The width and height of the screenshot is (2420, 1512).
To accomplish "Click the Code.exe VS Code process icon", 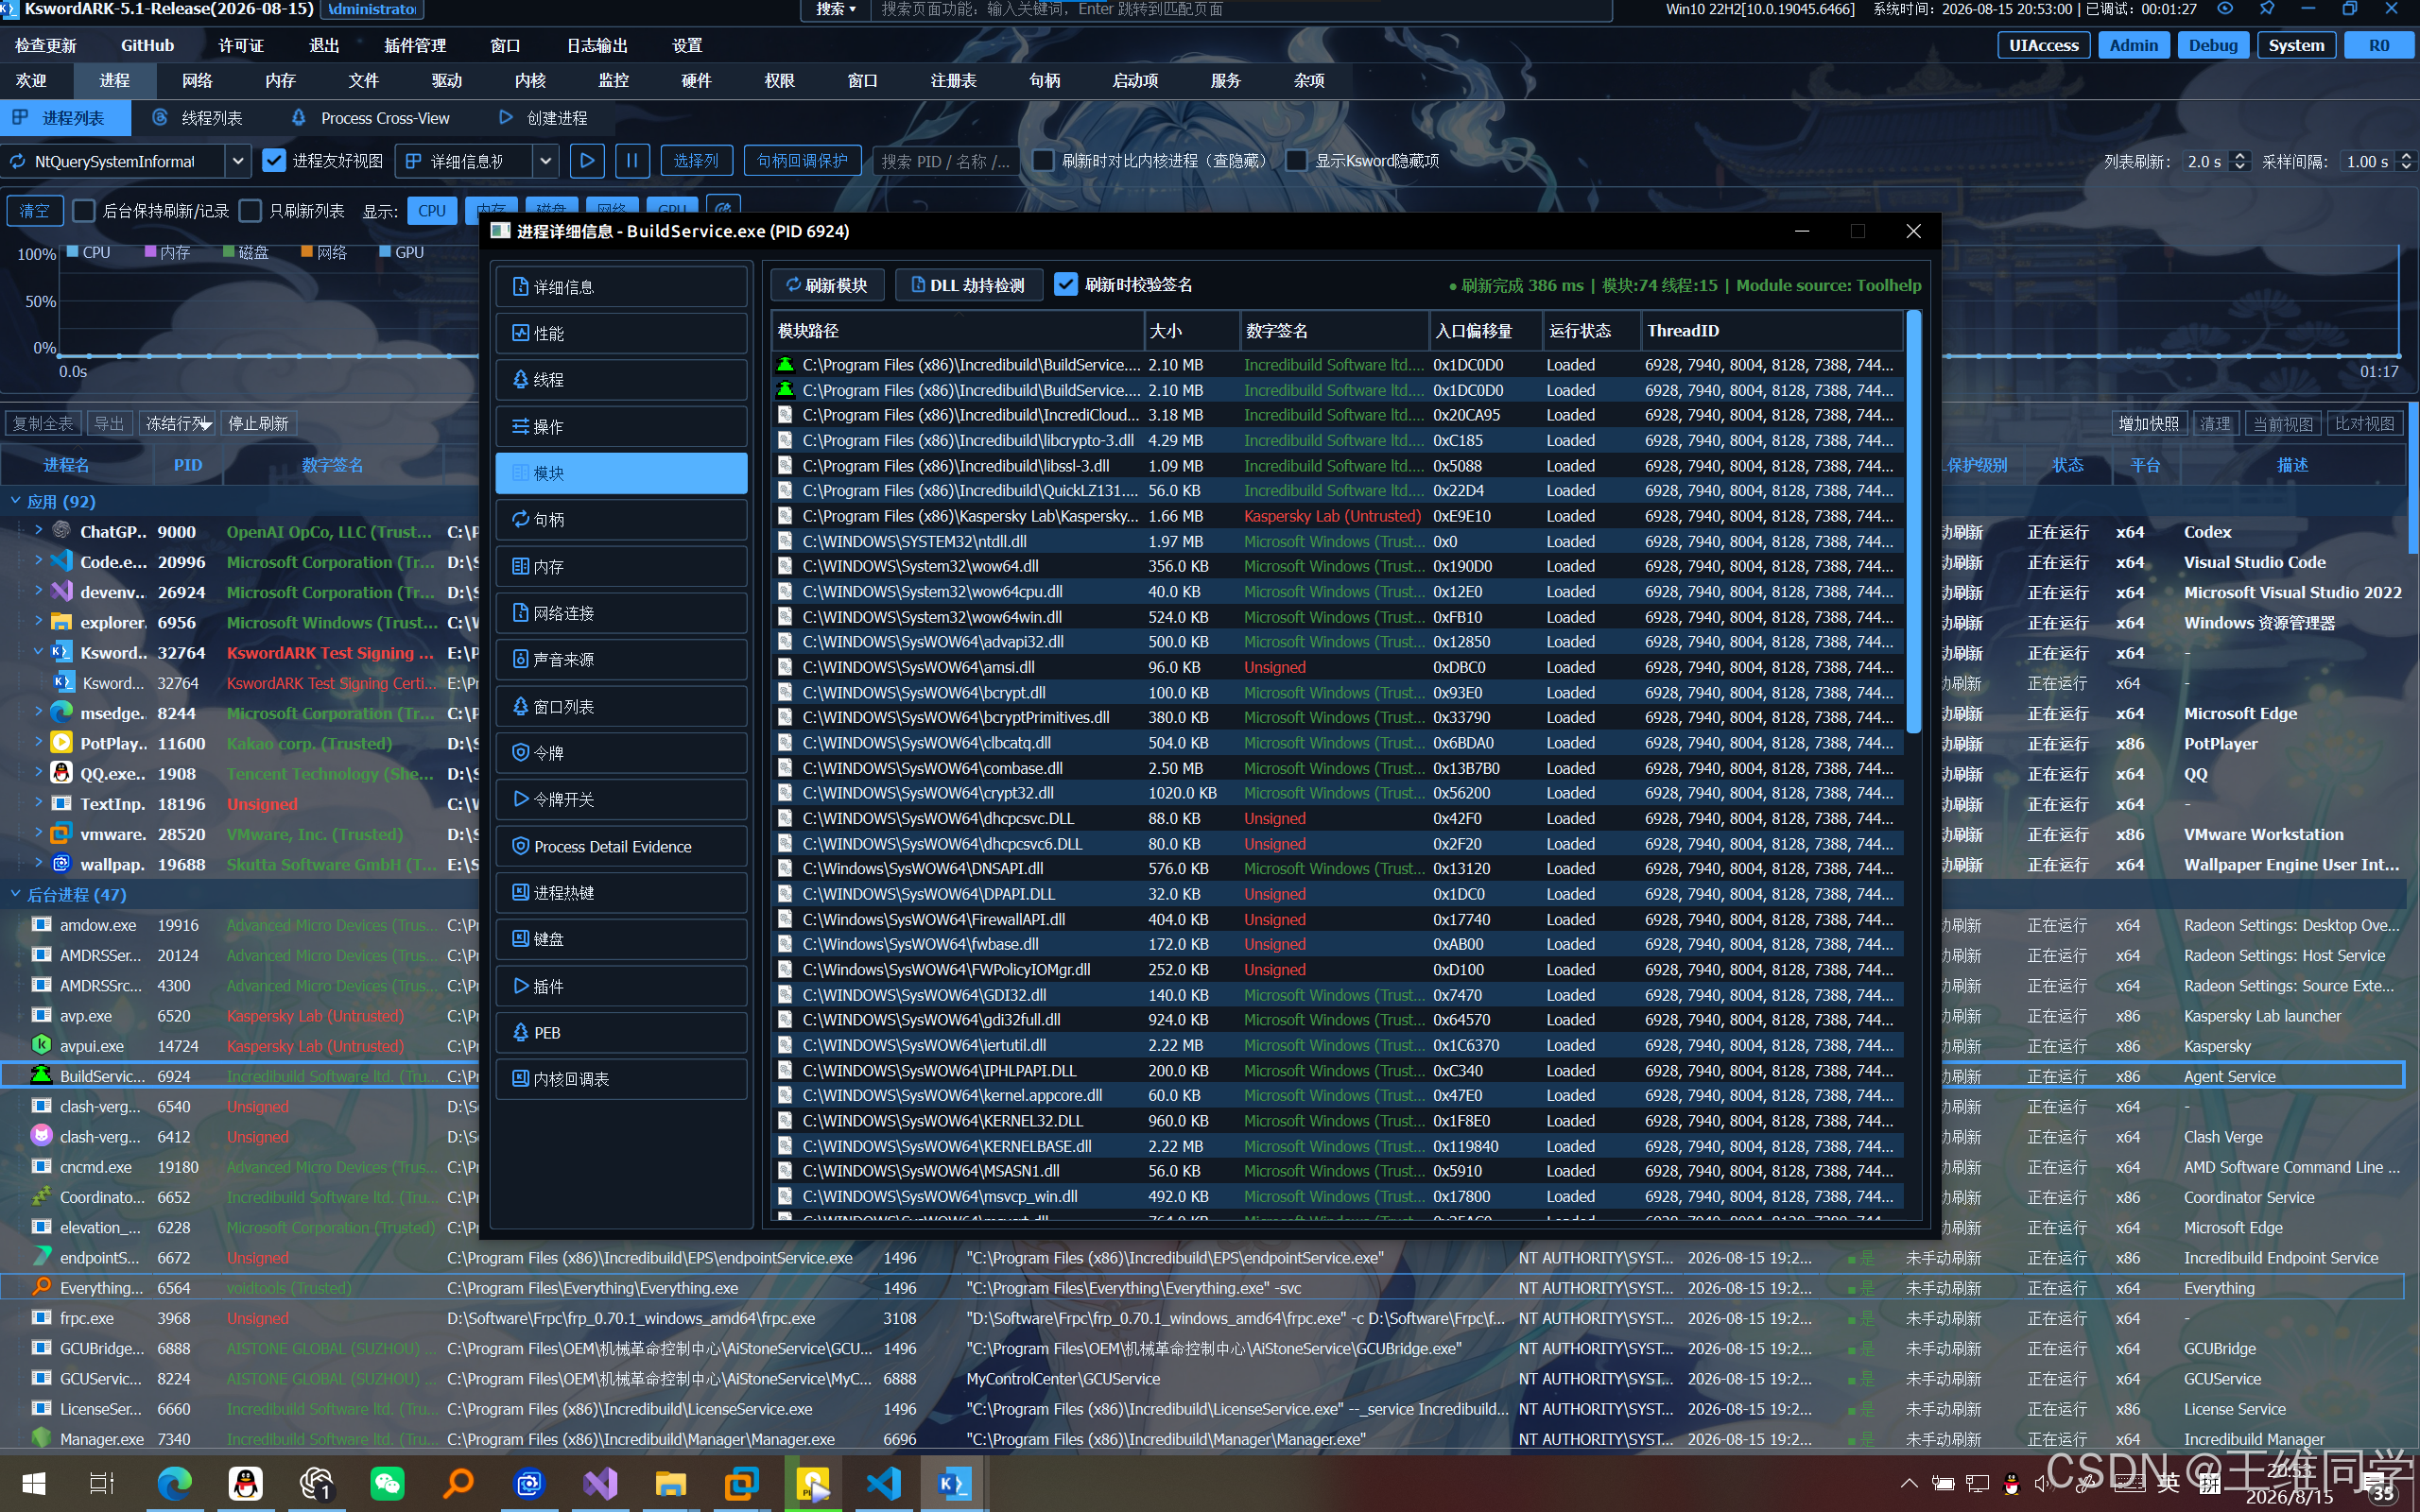I will [62, 561].
